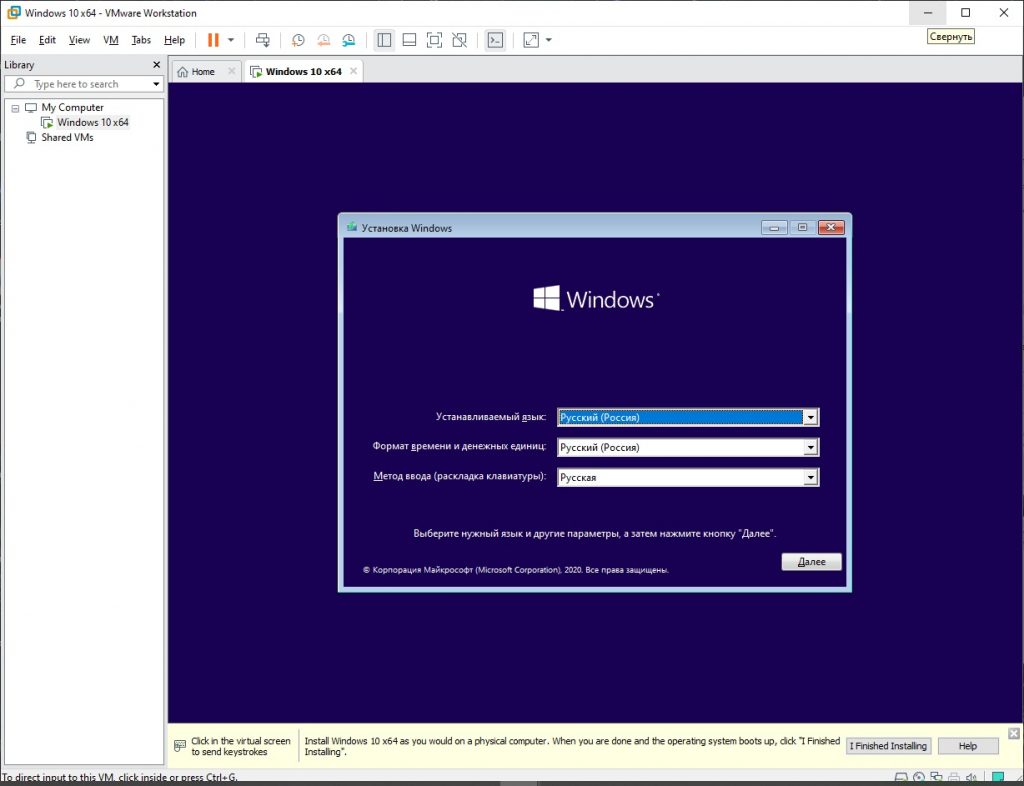
Task: Minimize the Установка Windows dialog
Action: [x=774, y=227]
